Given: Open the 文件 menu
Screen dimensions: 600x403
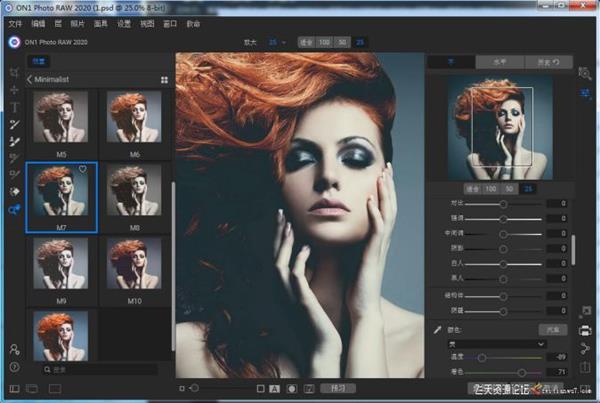Looking at the screenshot, I should tap(14, 22).
